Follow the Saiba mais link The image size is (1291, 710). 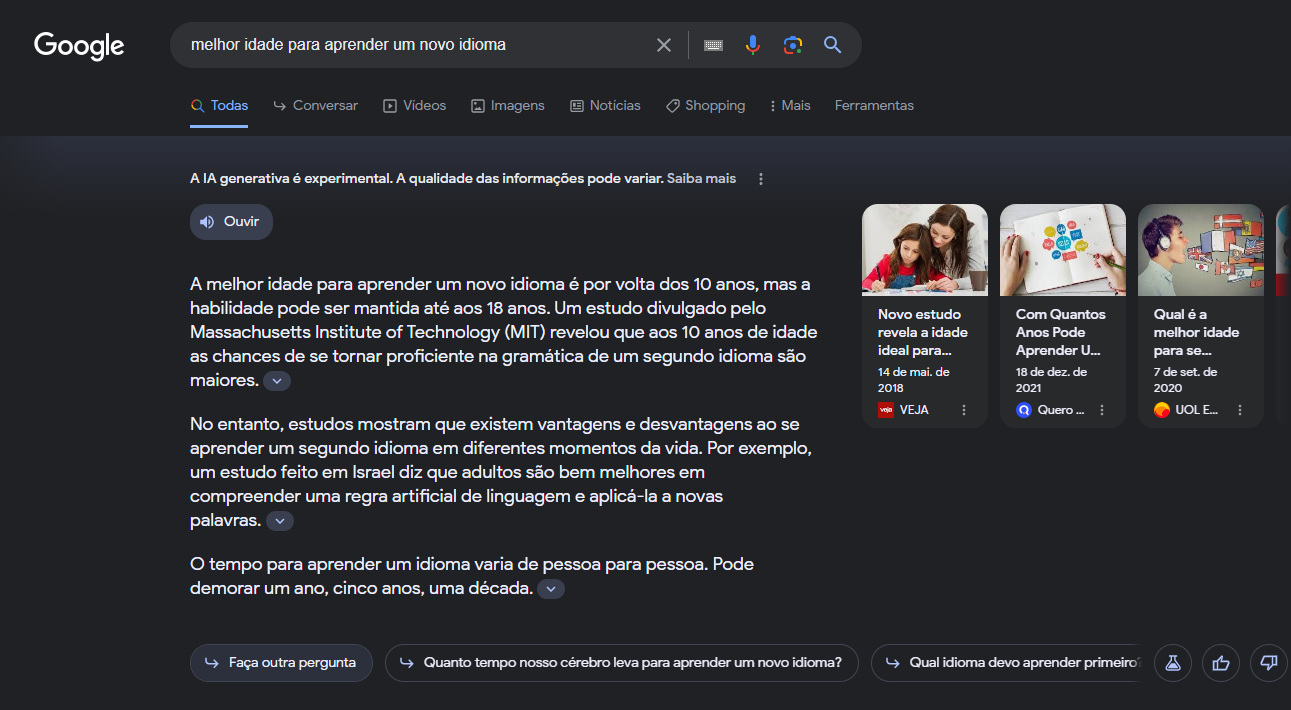click(701, 179)
